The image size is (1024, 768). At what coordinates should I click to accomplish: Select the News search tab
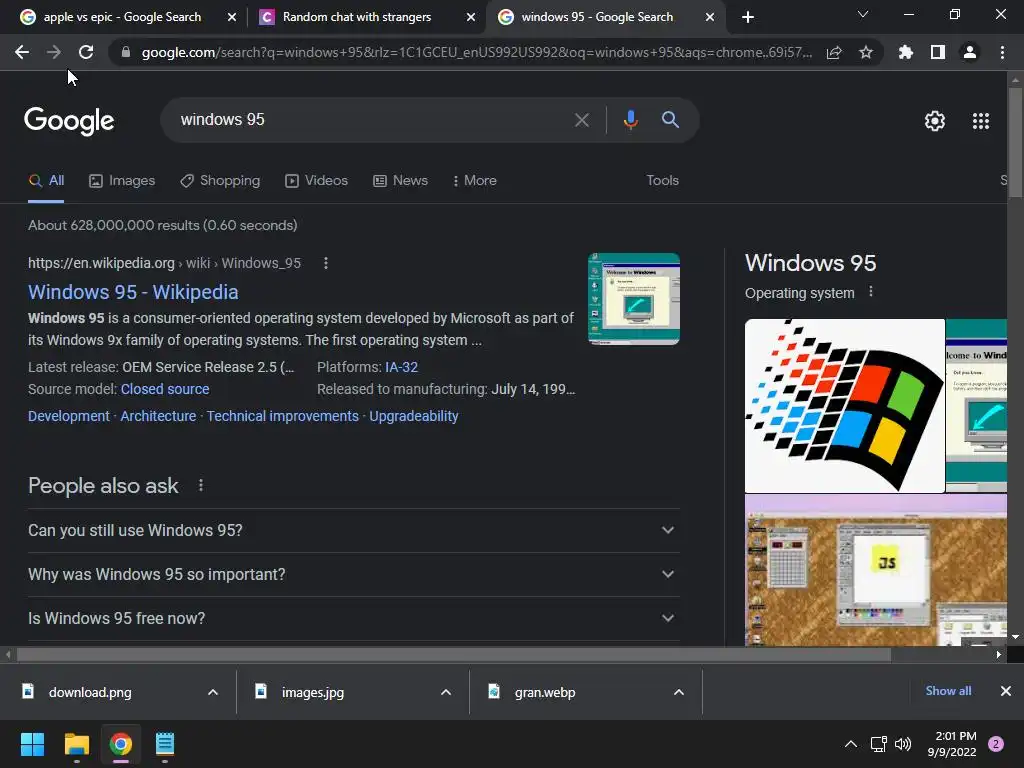(x=400, y=181)
